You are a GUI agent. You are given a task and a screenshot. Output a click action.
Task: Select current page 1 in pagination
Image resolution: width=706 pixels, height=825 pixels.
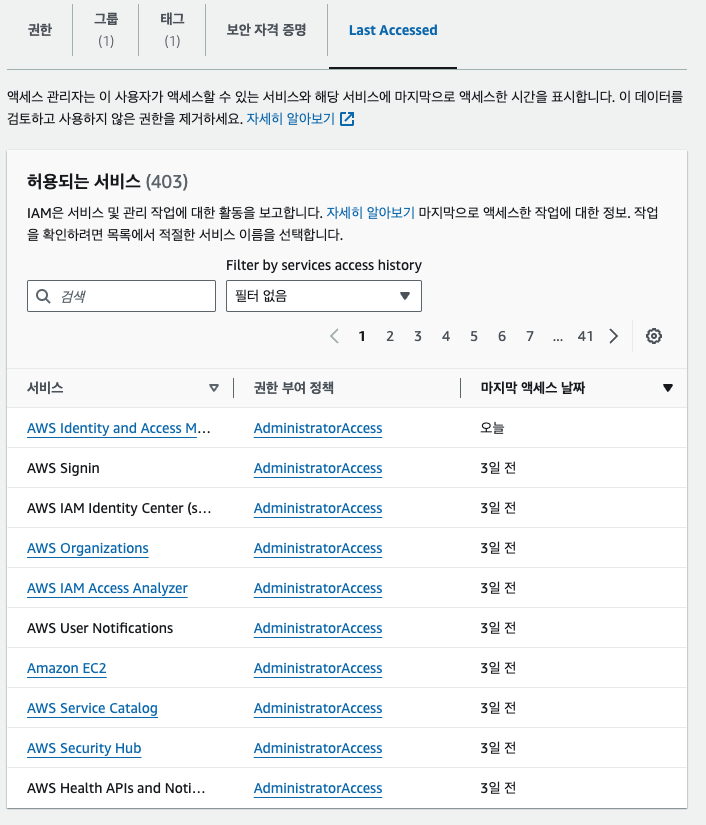362,336
